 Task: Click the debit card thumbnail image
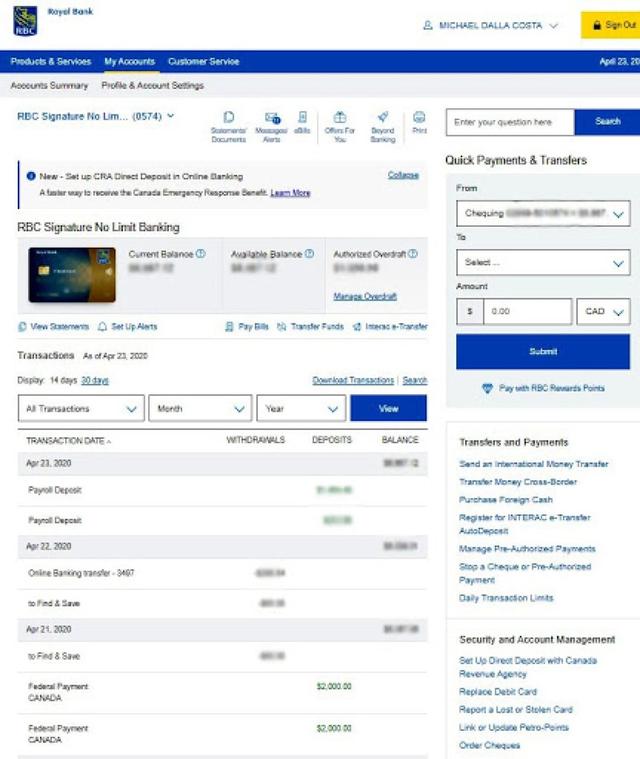(72, 275)
